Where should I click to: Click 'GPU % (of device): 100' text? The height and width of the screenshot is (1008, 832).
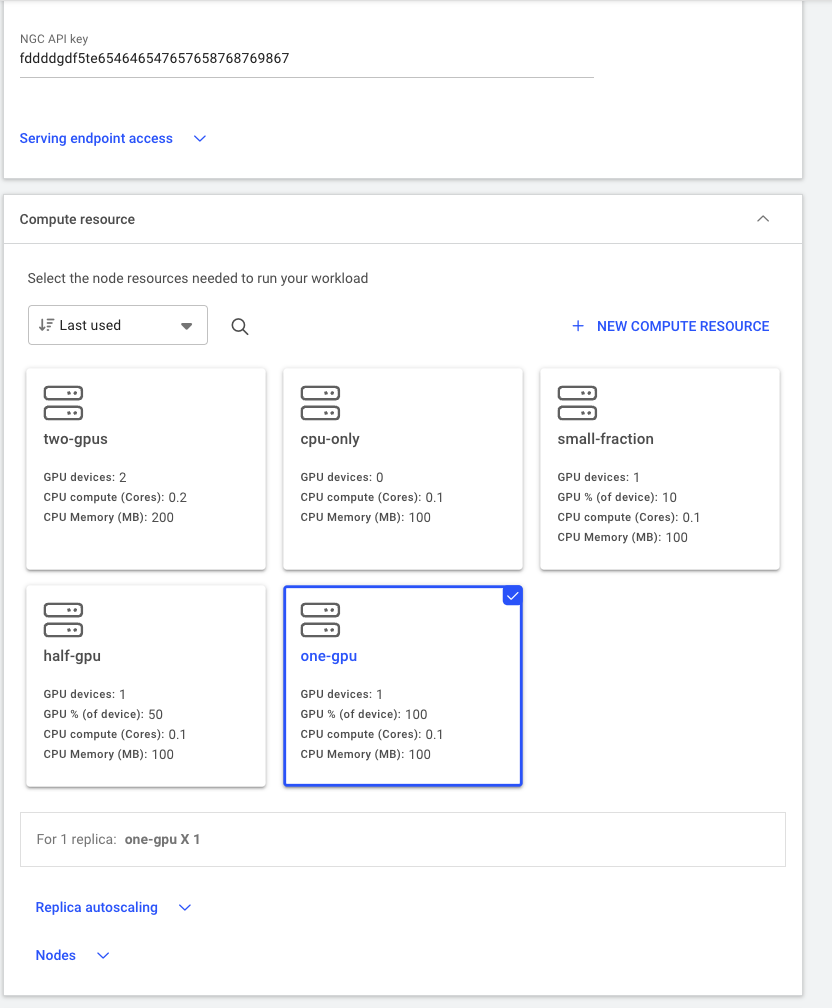pyautogui.click(x=364, y=714)
